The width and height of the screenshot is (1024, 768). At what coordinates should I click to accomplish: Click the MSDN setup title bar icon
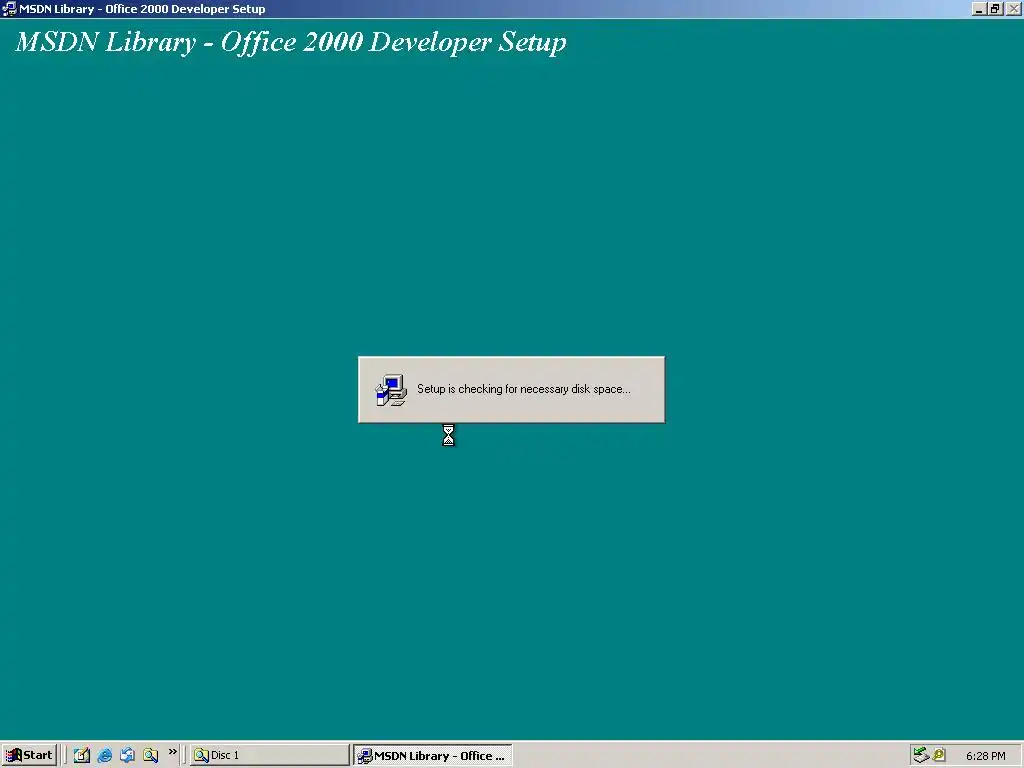coord(9,9)
